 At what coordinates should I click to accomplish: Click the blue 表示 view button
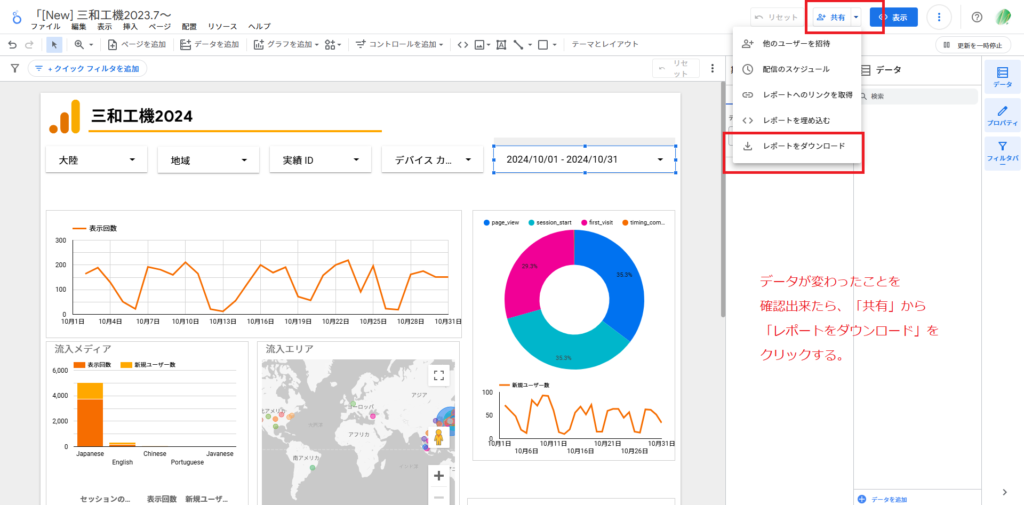click(x=893, y=17)
